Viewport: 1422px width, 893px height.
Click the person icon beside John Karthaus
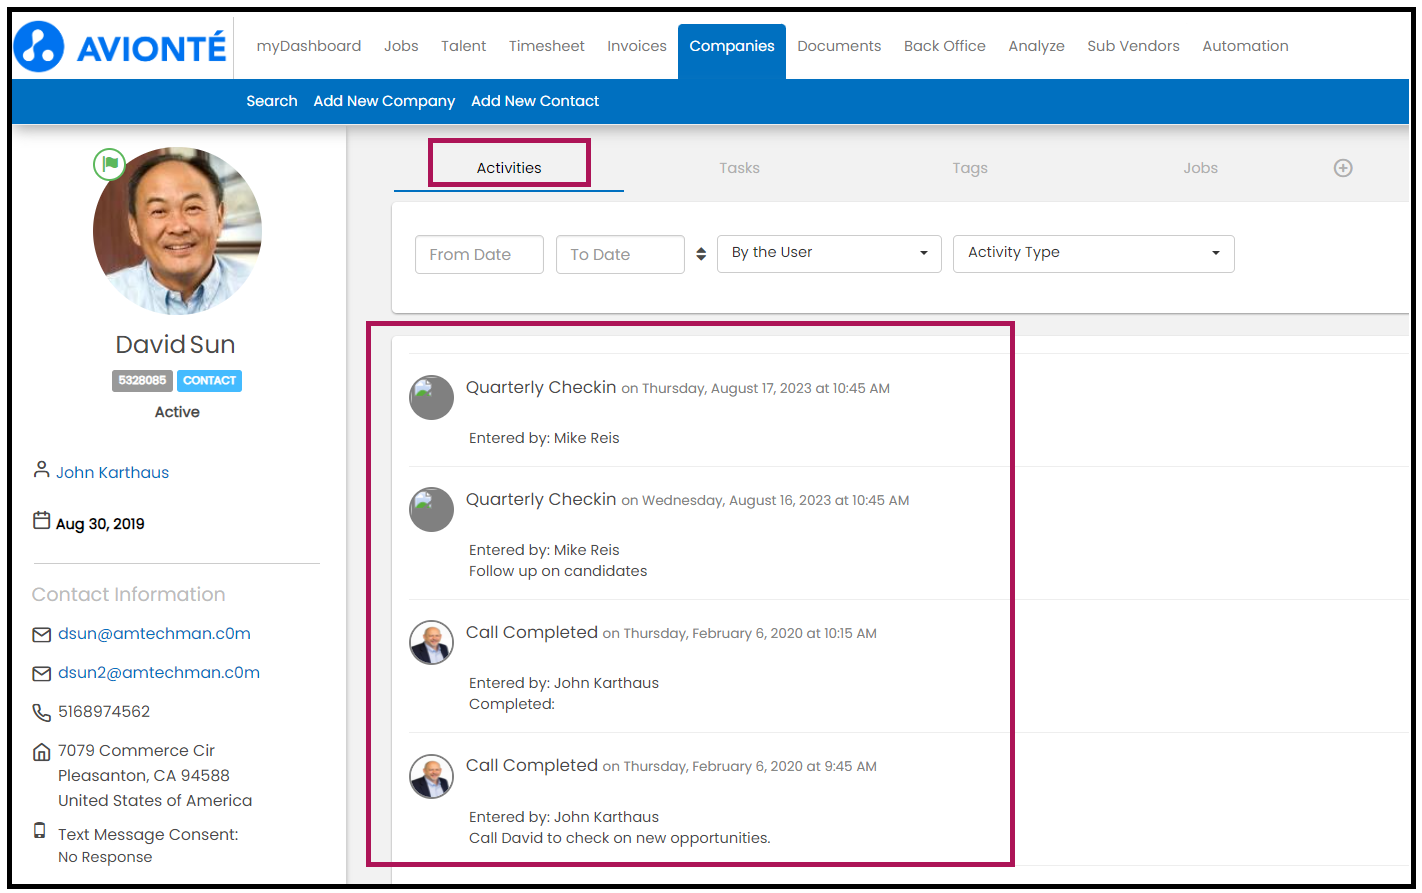pyautogui.click(x=42, y=470)
